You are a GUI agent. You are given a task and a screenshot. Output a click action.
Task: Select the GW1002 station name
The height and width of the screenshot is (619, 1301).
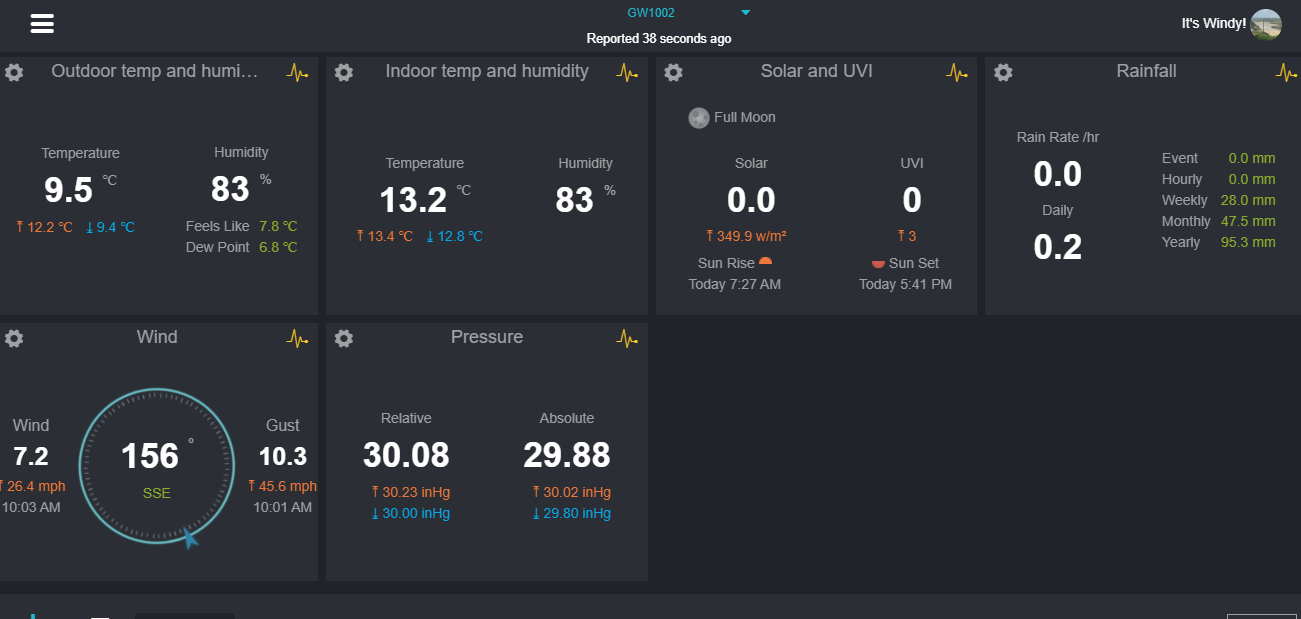651,13
